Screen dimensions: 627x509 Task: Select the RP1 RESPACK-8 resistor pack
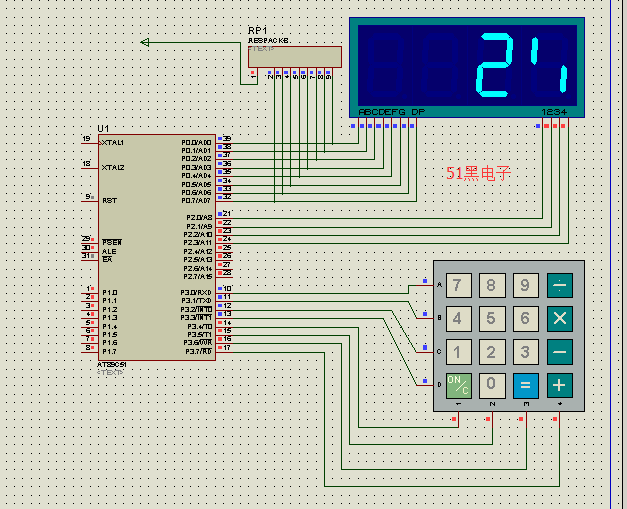[295, 57]
